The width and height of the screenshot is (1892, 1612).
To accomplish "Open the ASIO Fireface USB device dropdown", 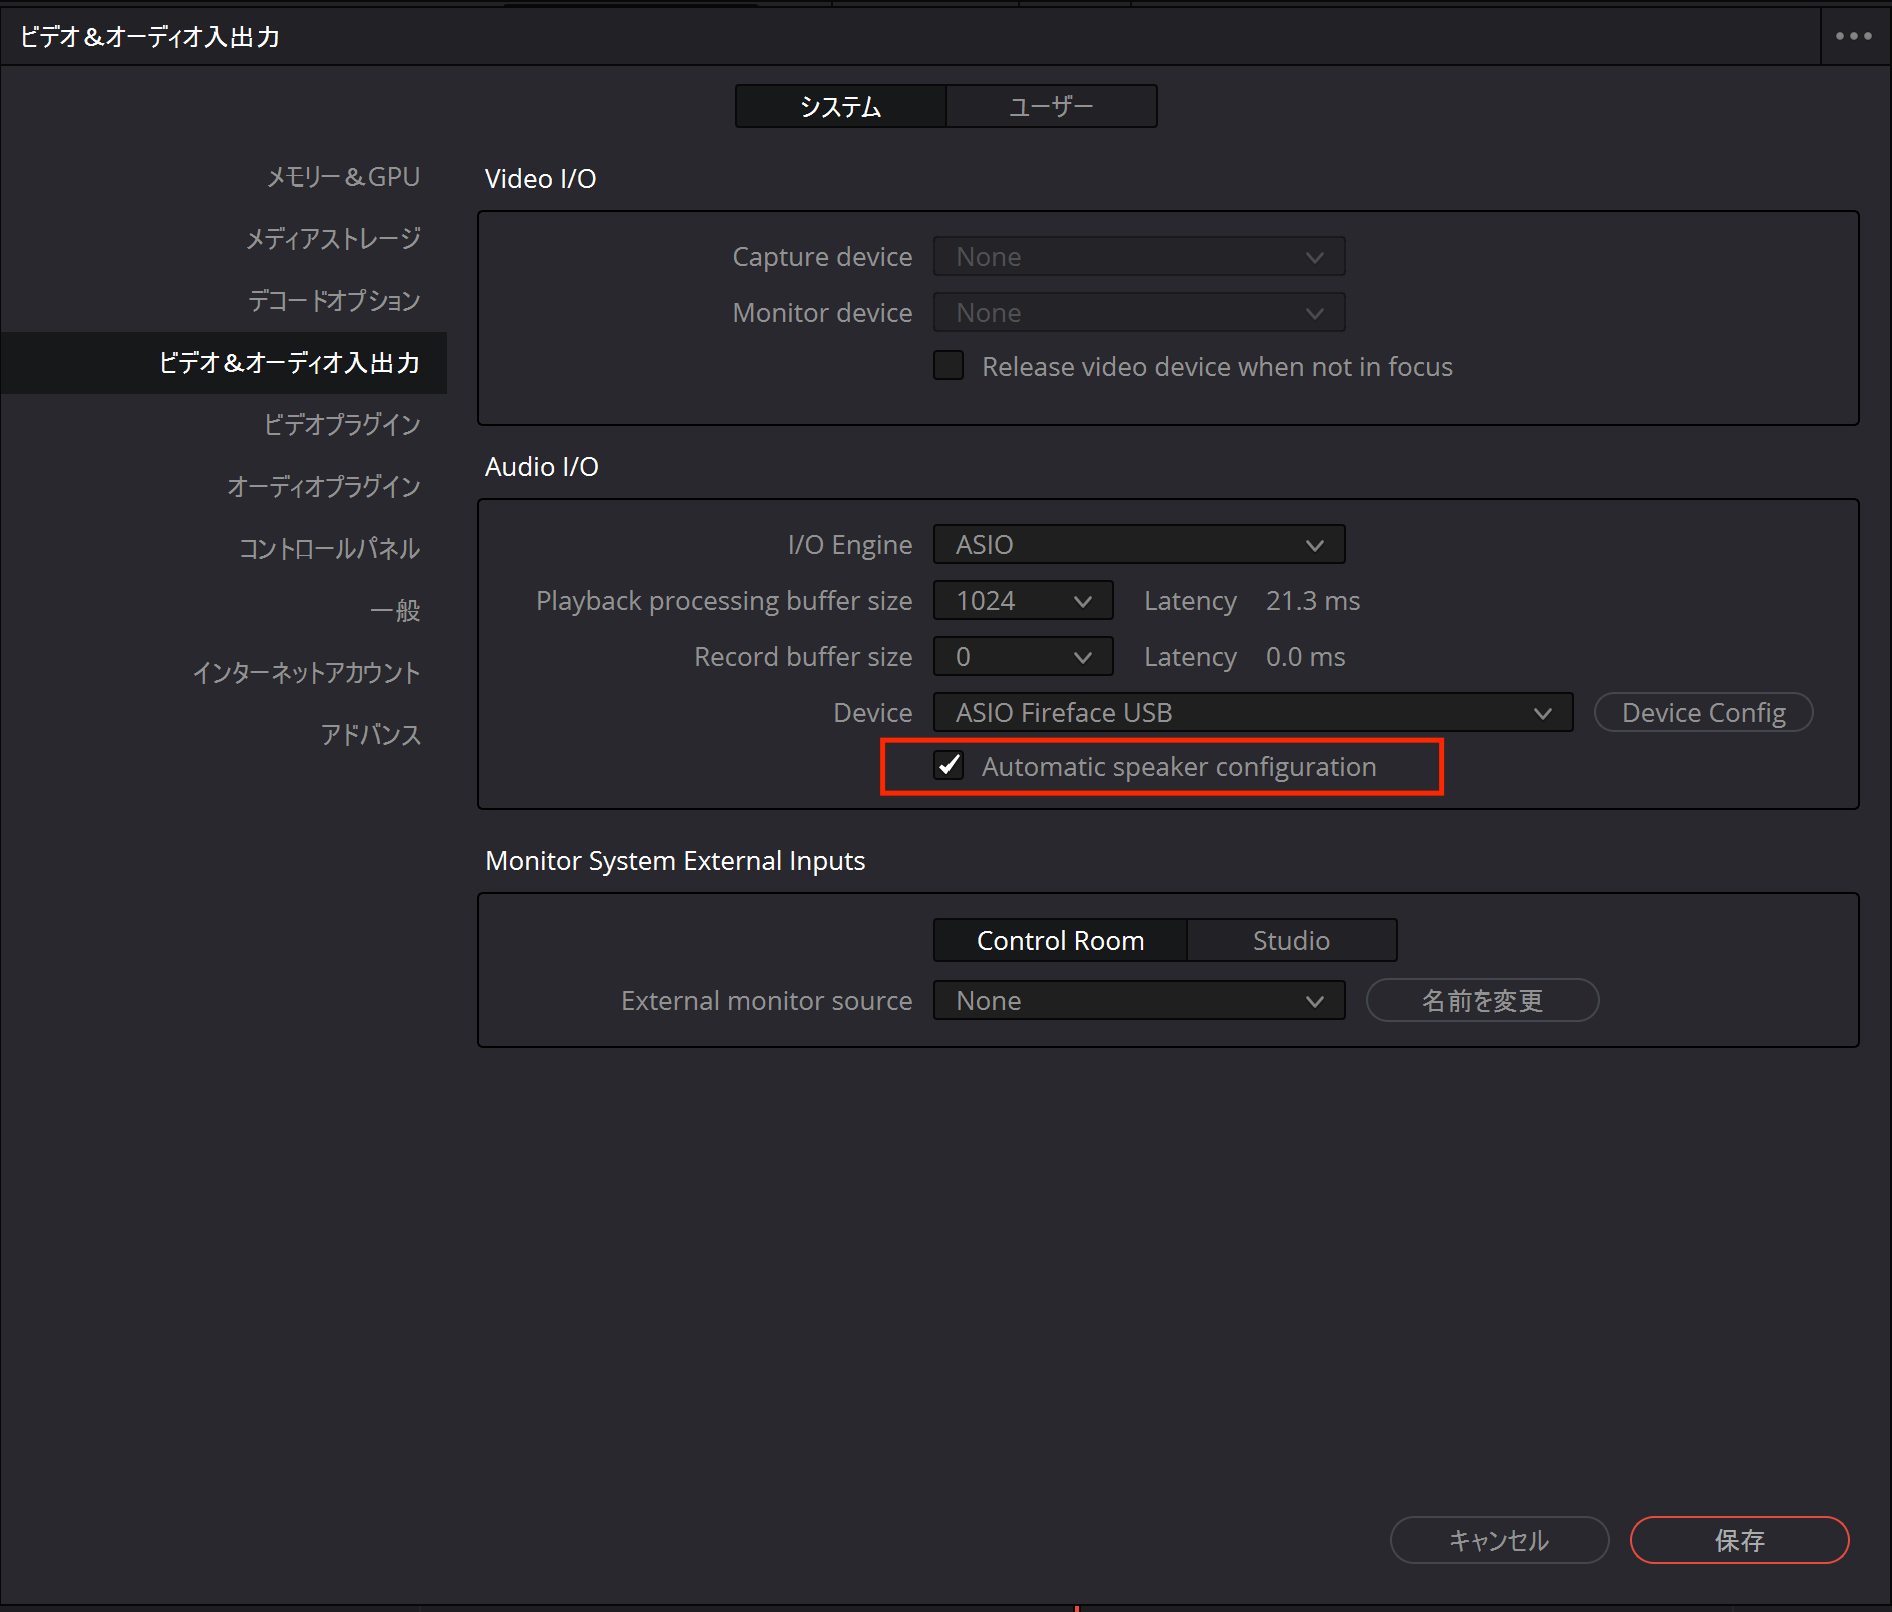I will [1252, 713].
